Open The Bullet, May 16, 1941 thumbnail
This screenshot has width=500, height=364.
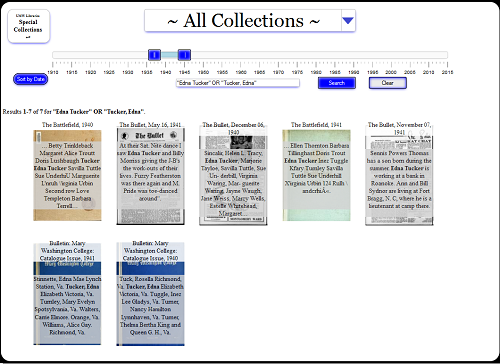pos(150,176)
